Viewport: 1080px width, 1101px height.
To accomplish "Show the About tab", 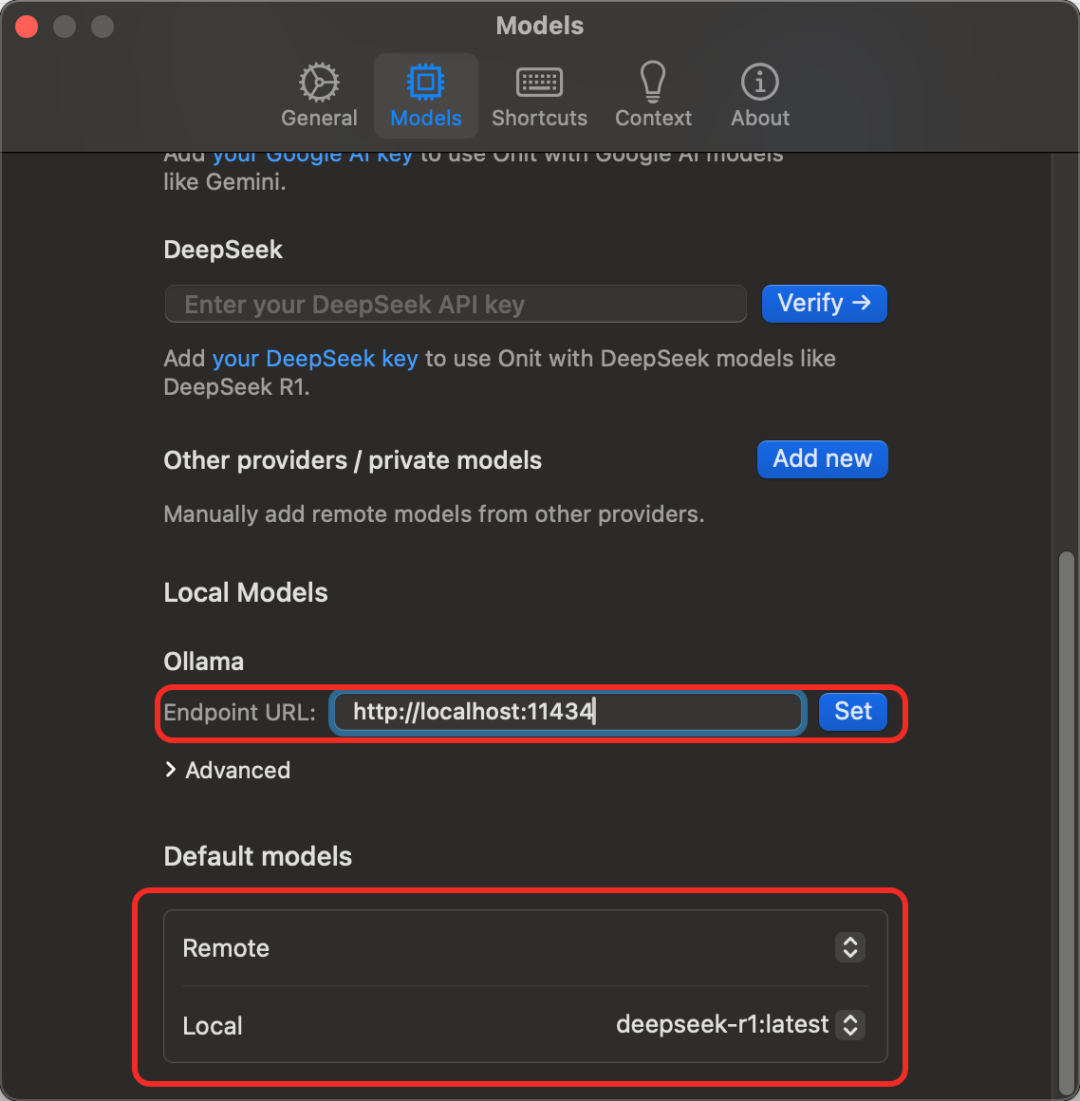I will pyautogui.click(x=760, y=95).
